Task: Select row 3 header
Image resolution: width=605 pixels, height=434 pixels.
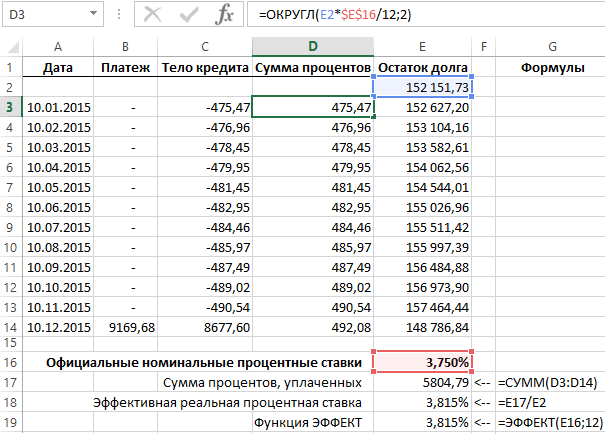Action: [11, 107]
